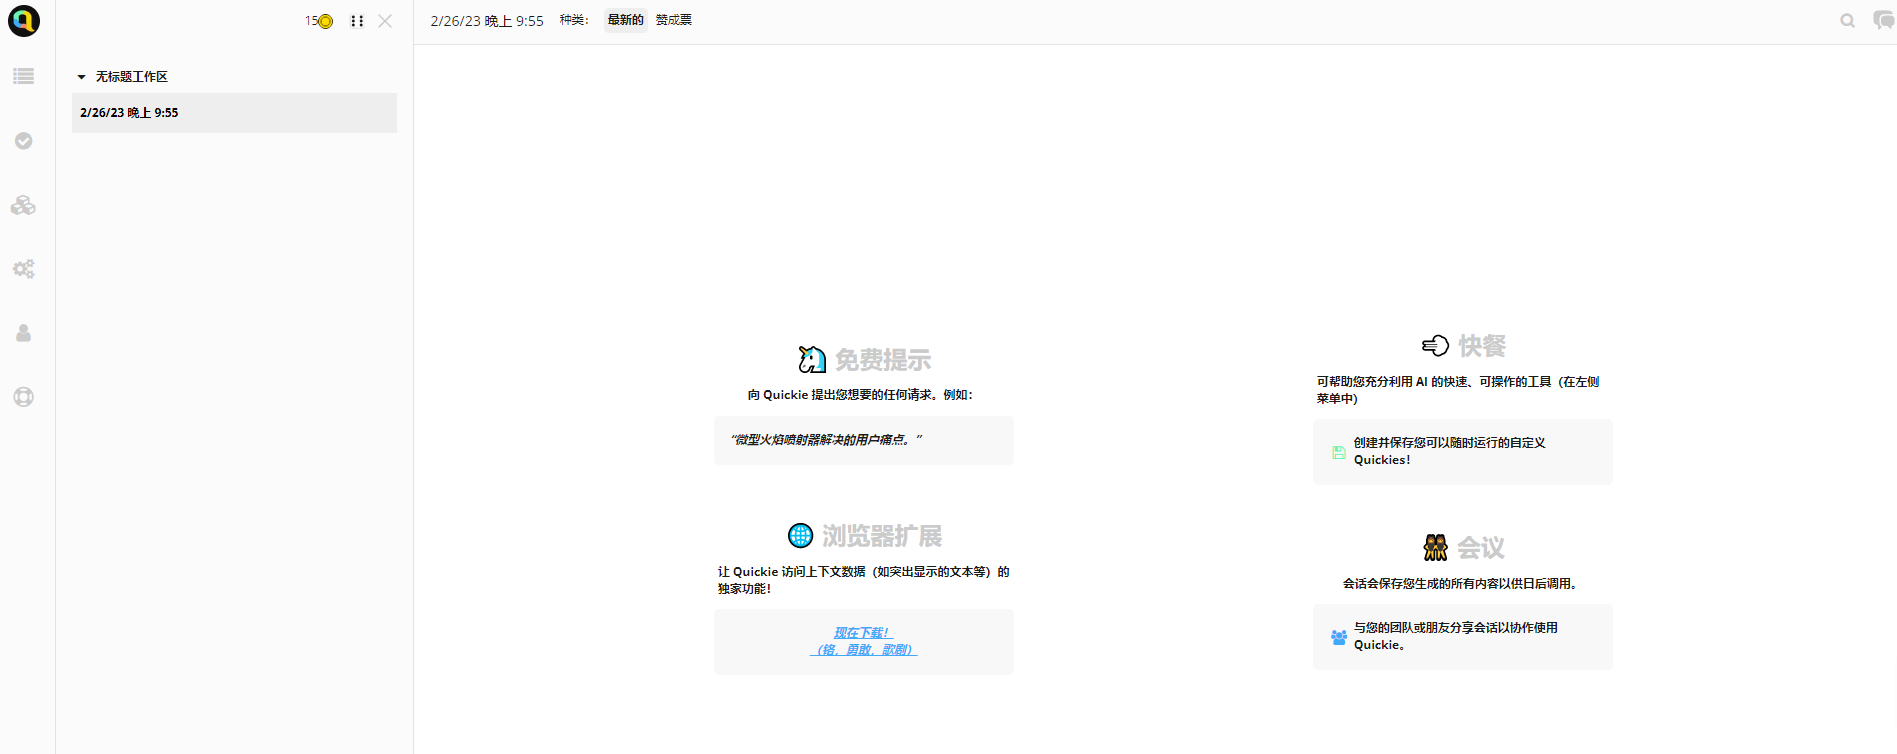Use the 微型火焰喷射器 example prompt

(864, 440)
